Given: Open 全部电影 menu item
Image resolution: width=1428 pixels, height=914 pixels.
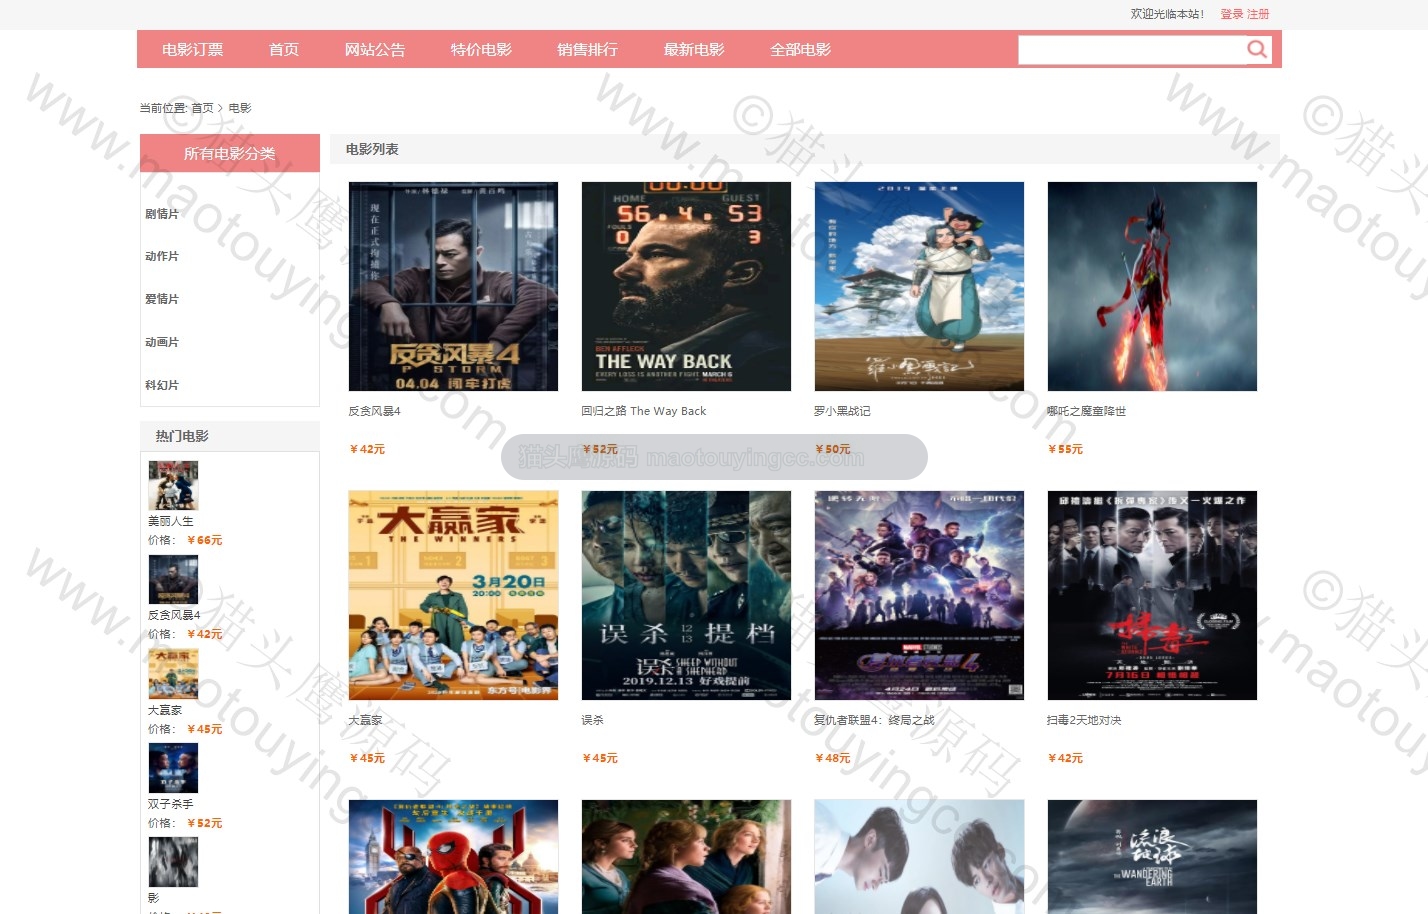Looking at the screenshot, I should click(x=801, y=49).
